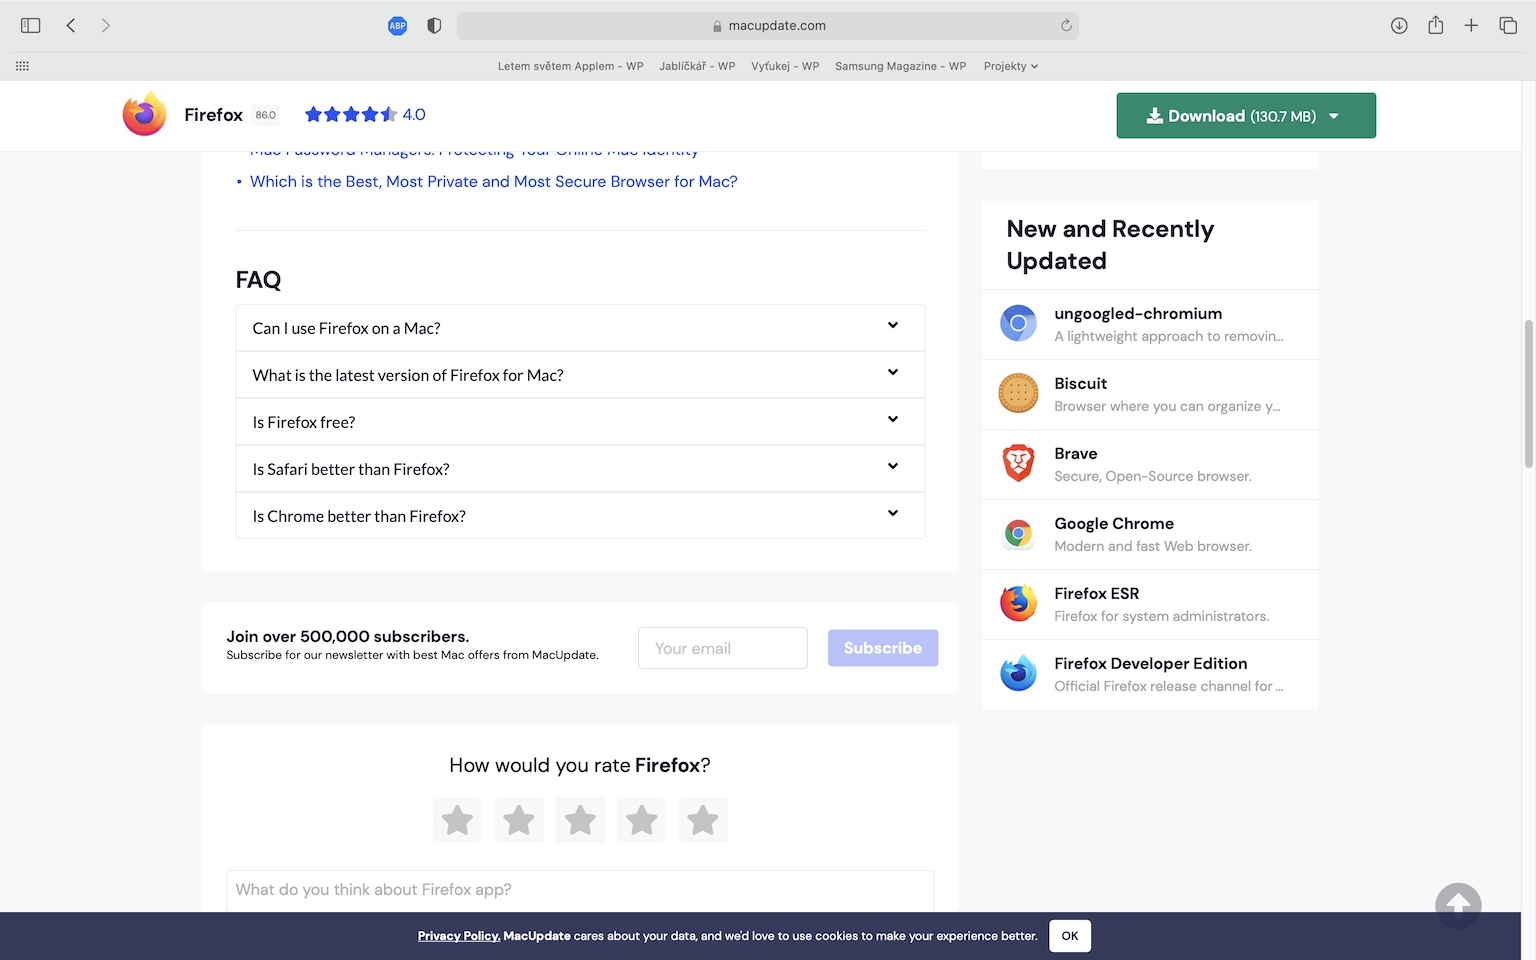This screenshot has width=1536, height=960.
Task: Open Firefox Developer Edition title link
Action: pyautogui.click(x=1151, y=663)
